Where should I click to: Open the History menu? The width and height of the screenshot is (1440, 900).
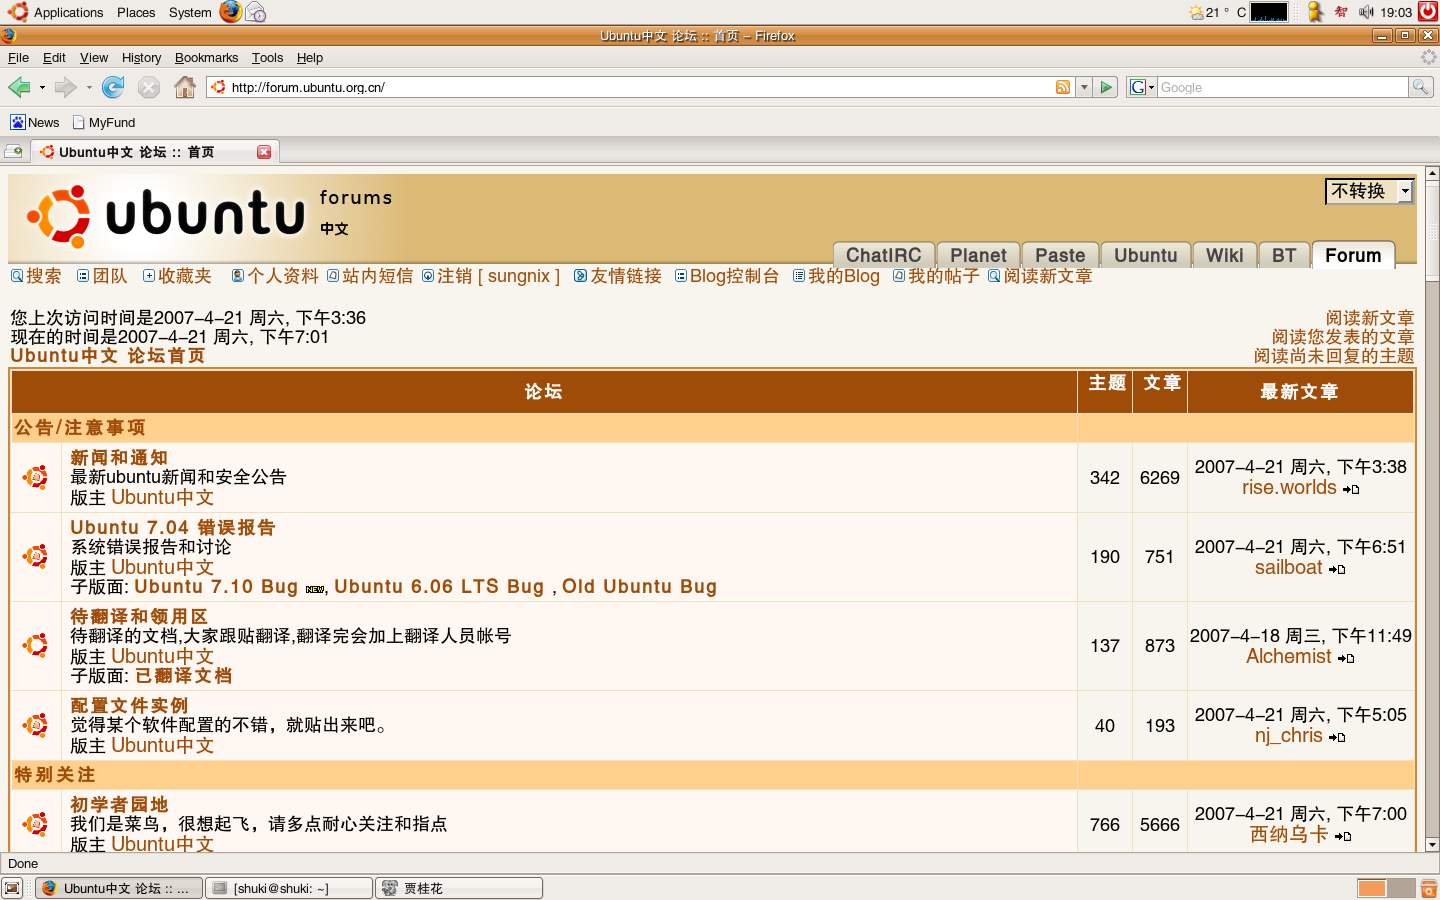[141, 58]
